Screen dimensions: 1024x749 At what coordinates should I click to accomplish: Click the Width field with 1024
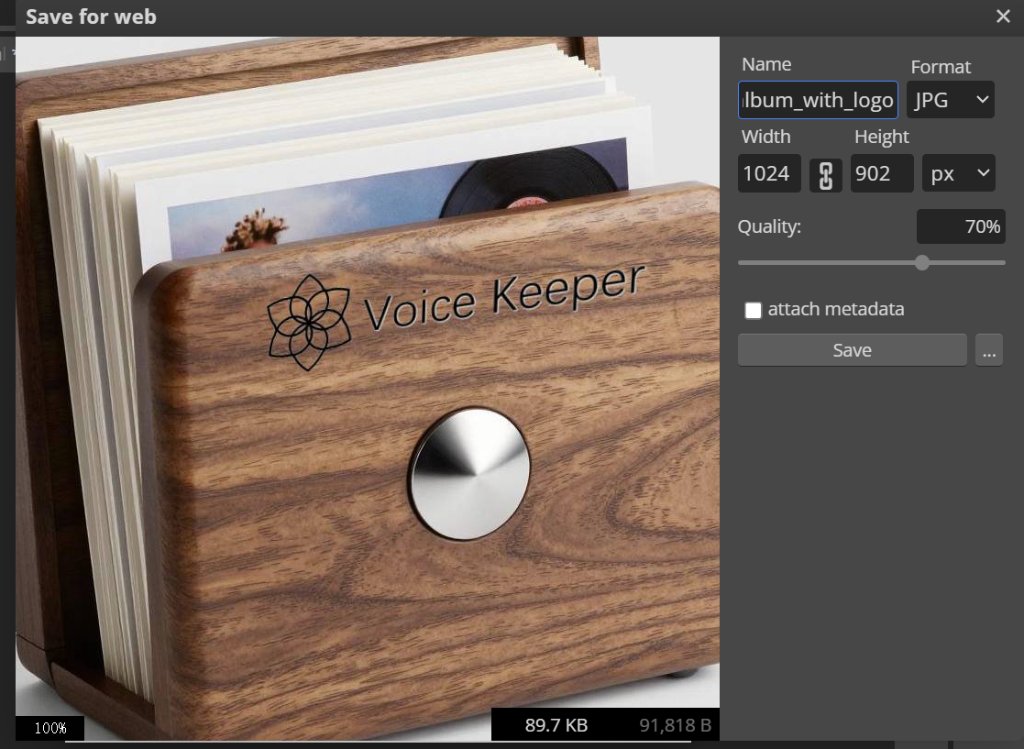point(769,174)
